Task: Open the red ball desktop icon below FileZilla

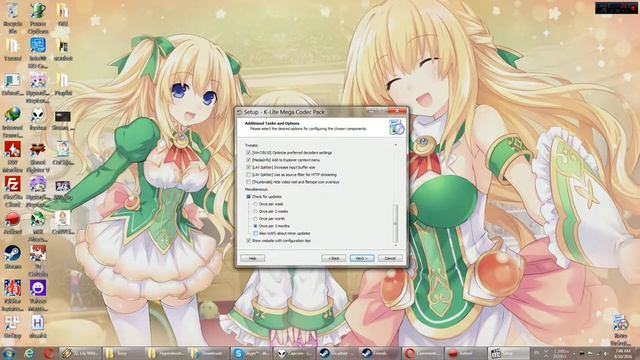Action: (13, 222)
